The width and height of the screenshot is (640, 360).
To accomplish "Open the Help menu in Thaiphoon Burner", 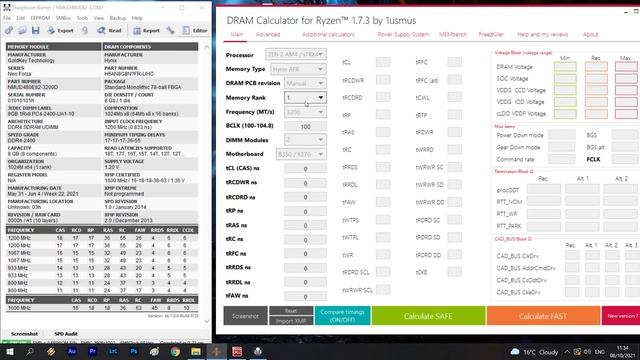I will [137, 18].
